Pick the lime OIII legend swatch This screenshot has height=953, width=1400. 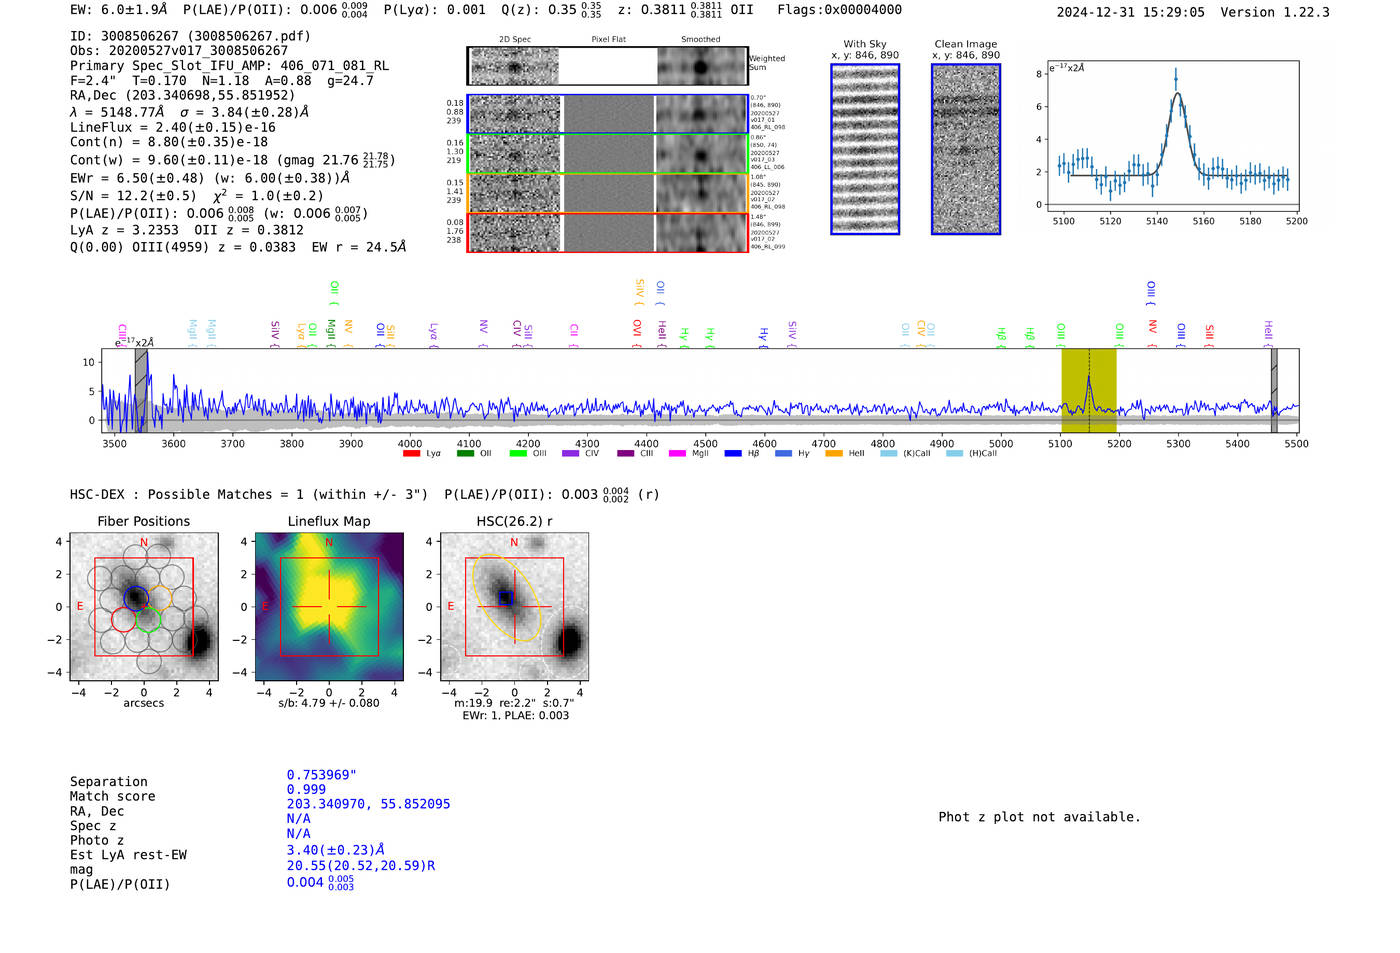pyautogui.click(x=518, y=454)
